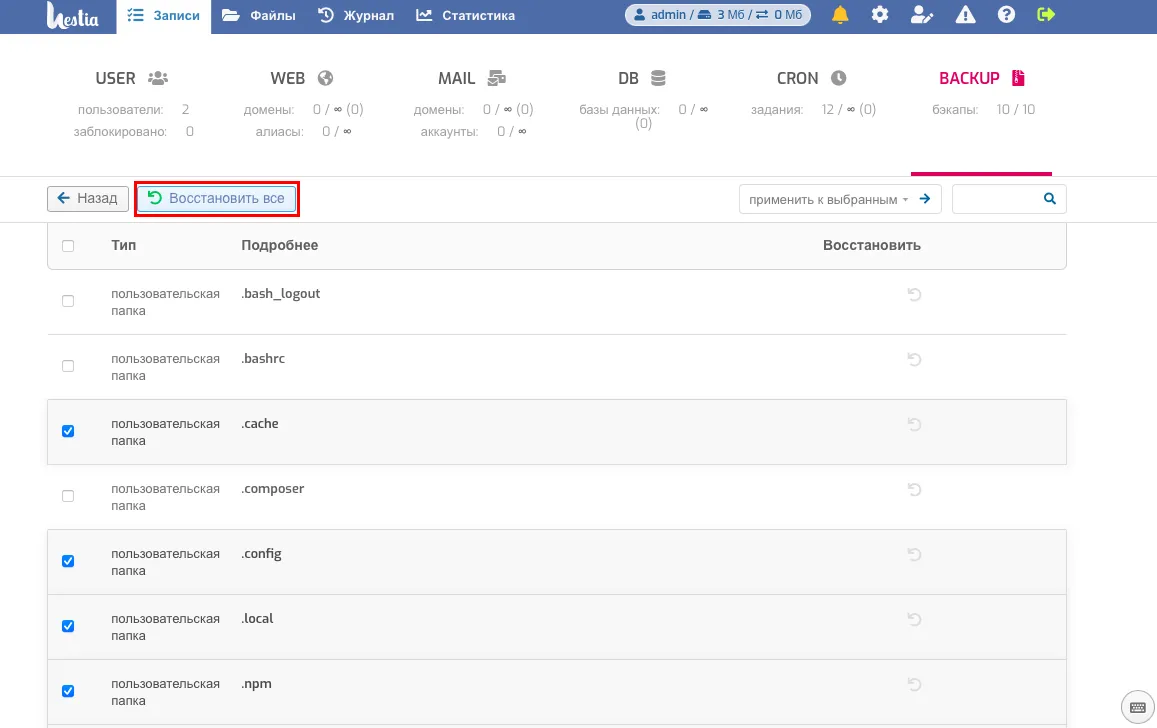Open the Файлы tab
1157x728 pixels.
[x=258, y=15]
